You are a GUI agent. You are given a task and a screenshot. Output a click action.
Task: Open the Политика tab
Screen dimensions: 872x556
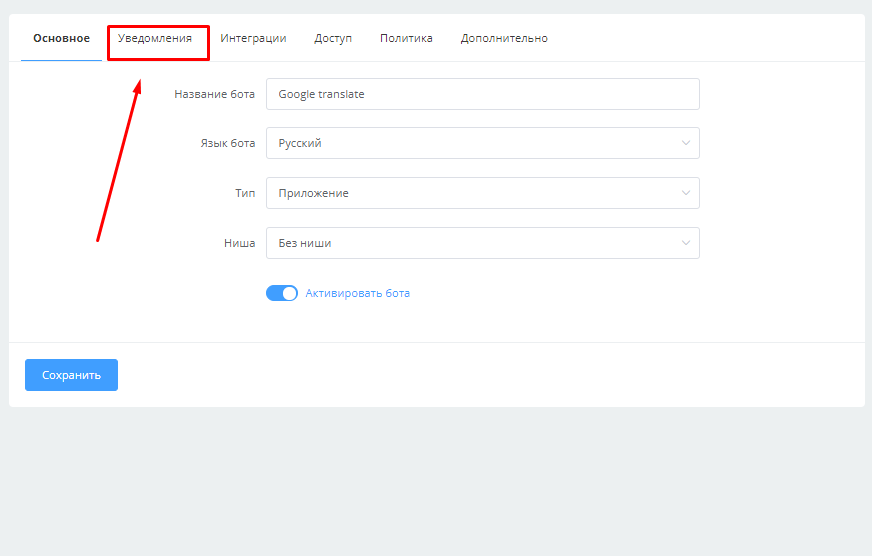(406, 39)
